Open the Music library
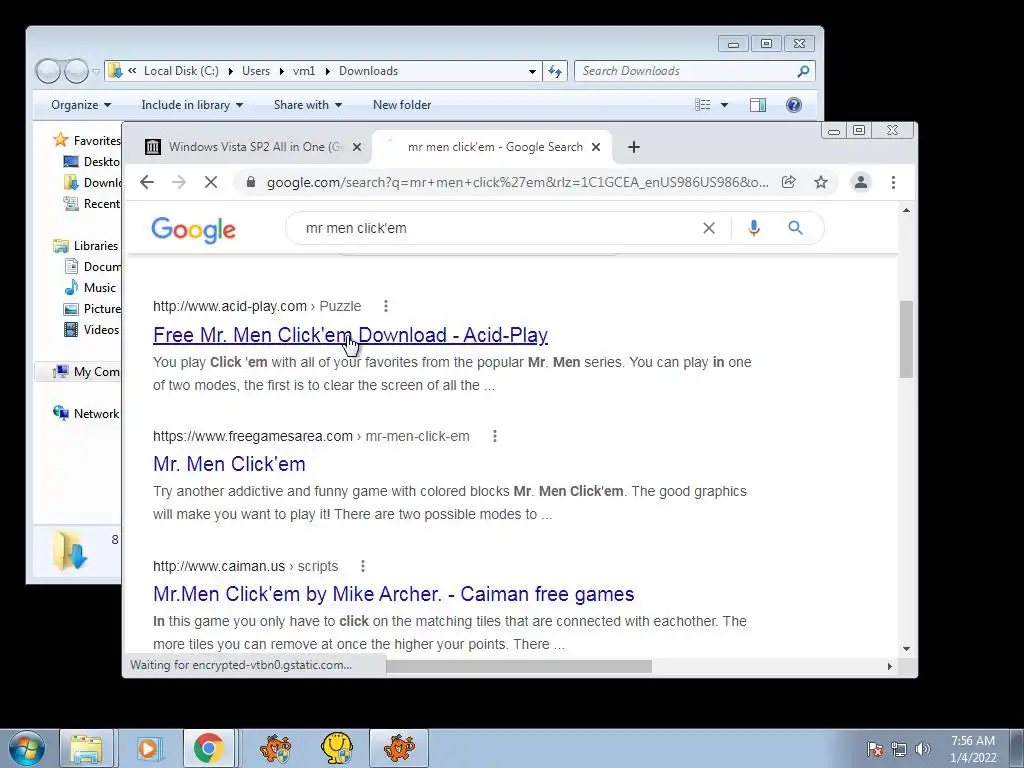This screenshot has height=768, width=1024. 91,287
